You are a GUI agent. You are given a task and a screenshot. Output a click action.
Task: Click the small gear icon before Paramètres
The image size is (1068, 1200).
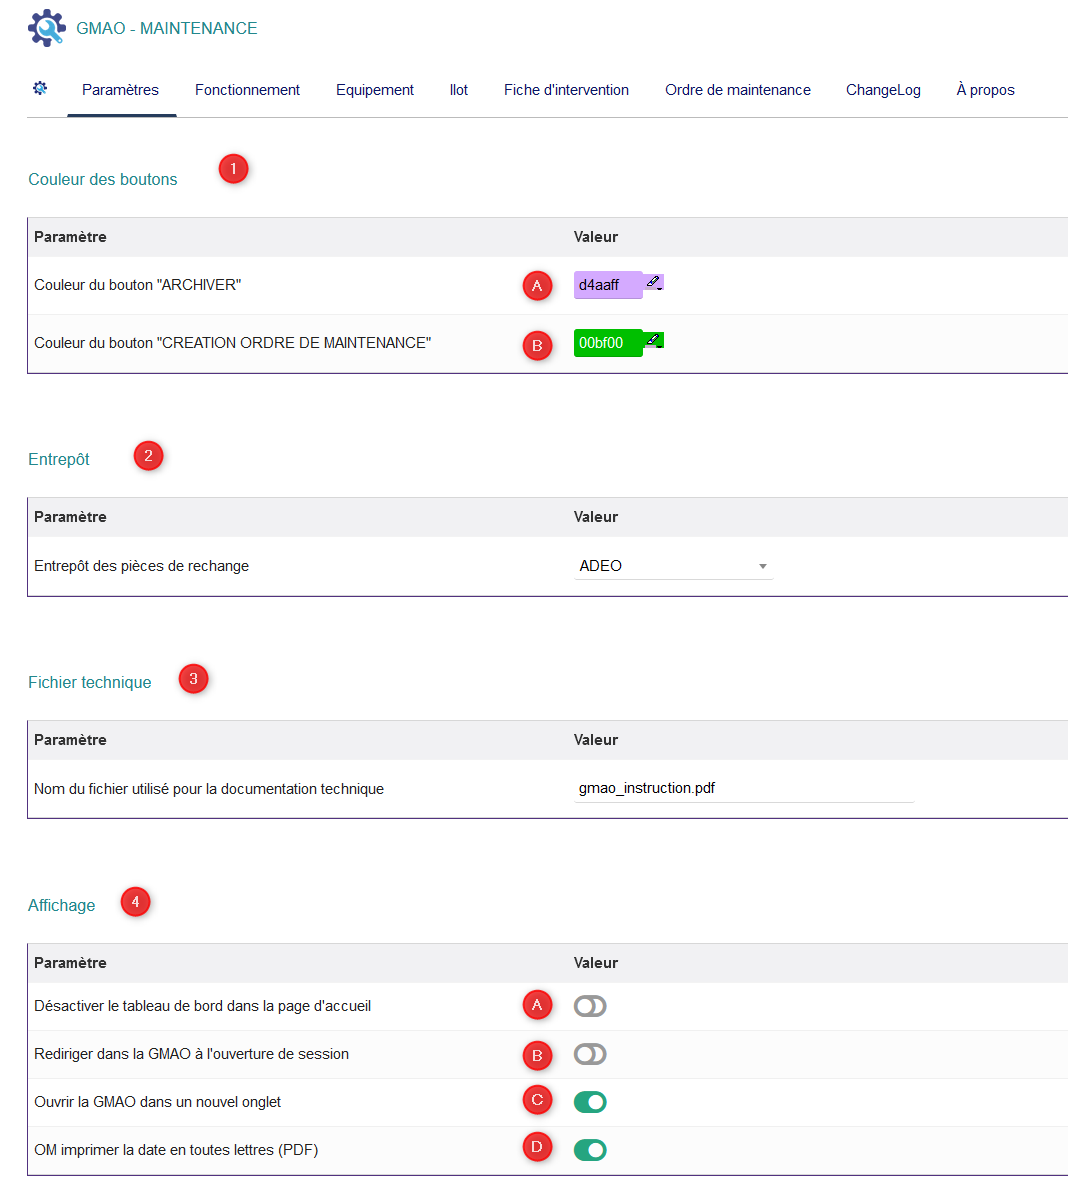[x=40, y=89]
